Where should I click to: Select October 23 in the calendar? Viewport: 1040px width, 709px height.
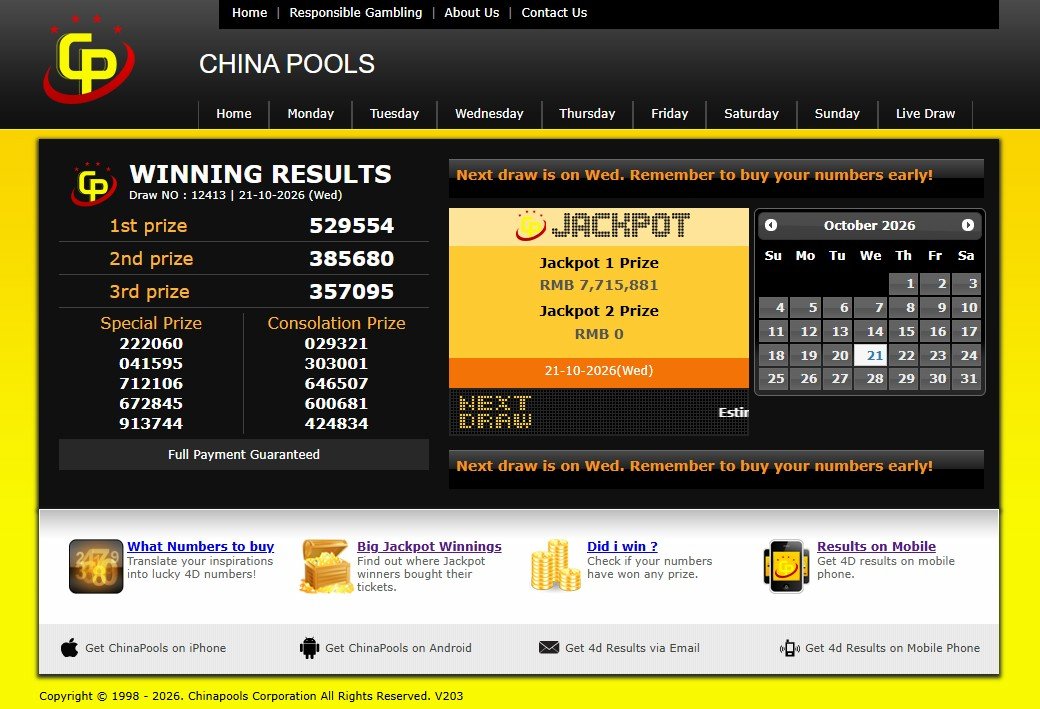point(935,355)
